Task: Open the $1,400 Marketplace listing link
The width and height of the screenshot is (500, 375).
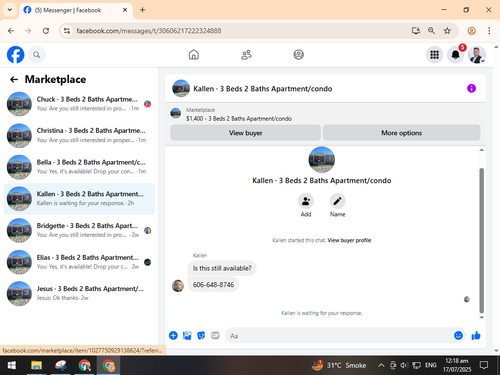Action: click(x=239, y=119)
